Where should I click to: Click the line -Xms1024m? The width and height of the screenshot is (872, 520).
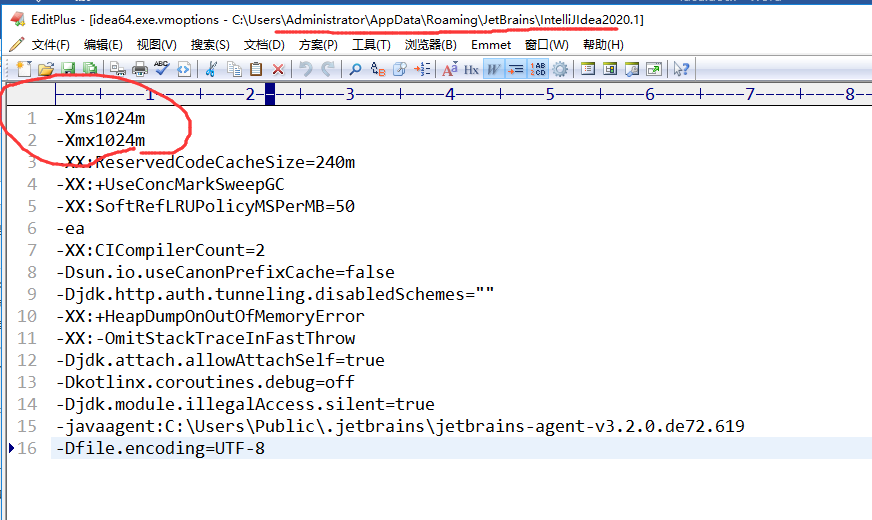pyautogui.click(x=101, y=118)
